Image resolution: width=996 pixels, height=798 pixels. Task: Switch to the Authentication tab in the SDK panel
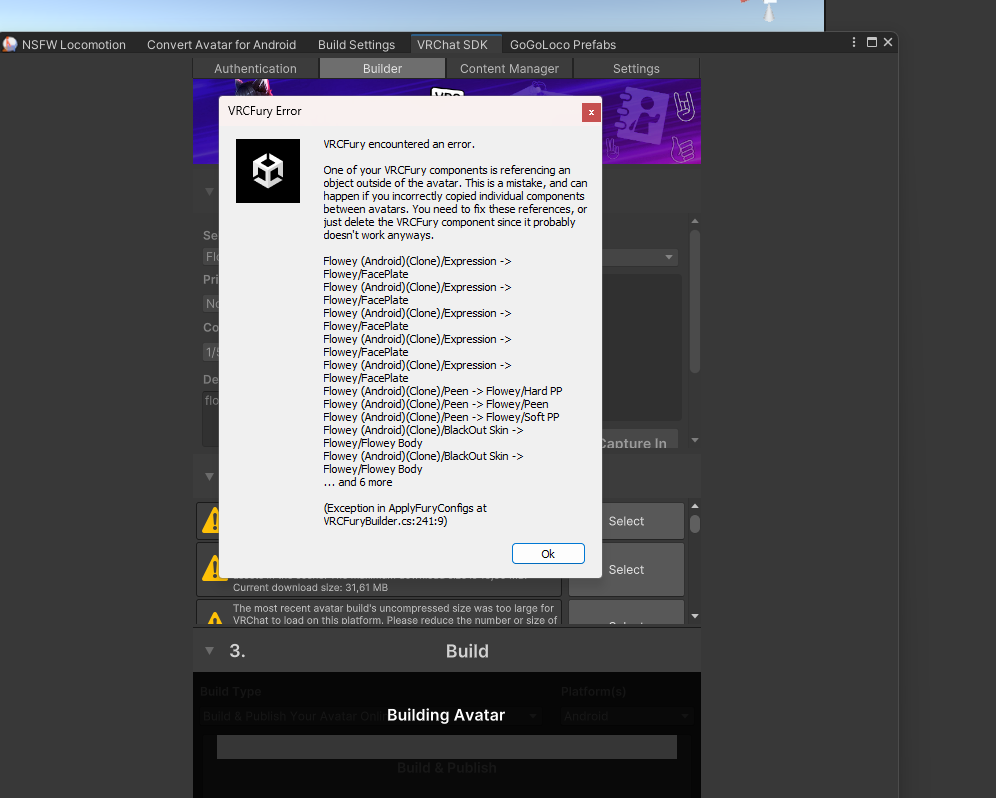click(x=255, y=69)
